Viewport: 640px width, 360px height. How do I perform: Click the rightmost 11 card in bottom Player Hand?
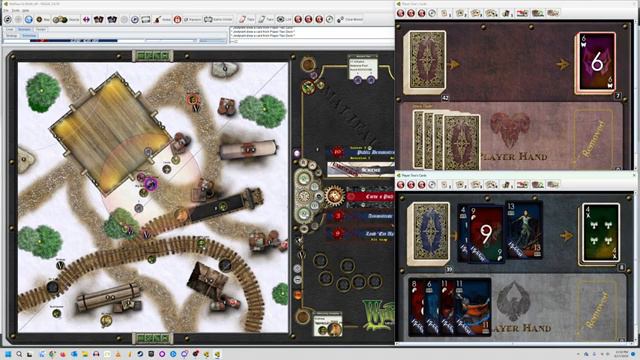(473, 307)
